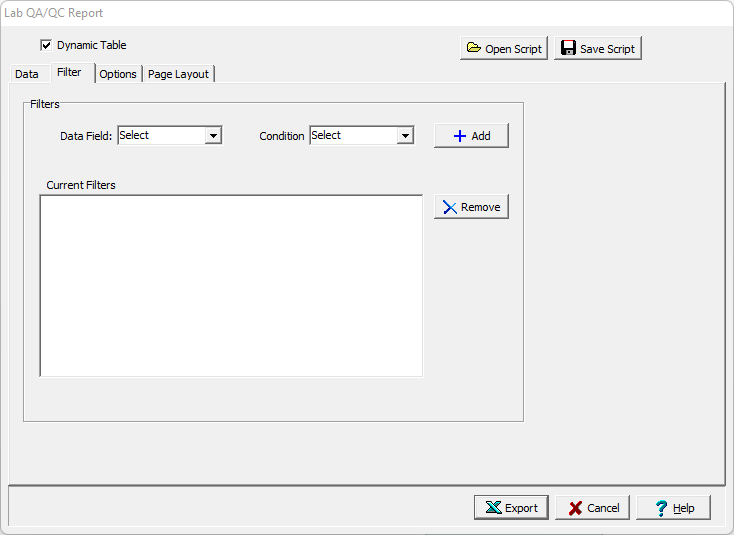Click the Data Field Select box text

click(x=160, y=136)
